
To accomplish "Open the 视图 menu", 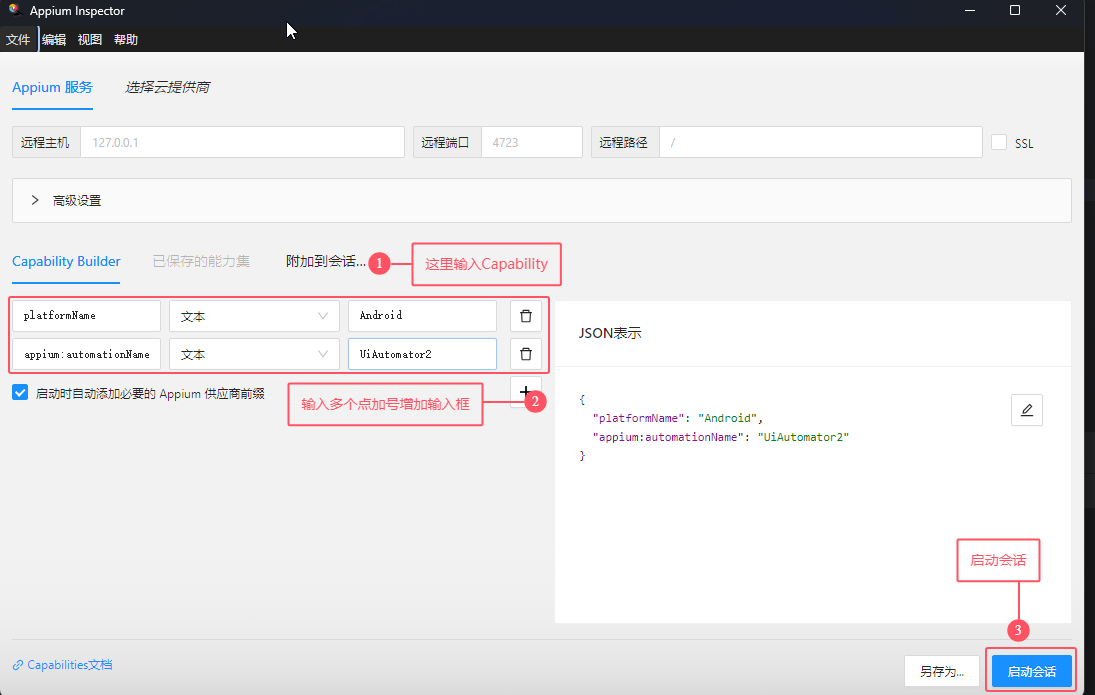I will tap(89, 39).
